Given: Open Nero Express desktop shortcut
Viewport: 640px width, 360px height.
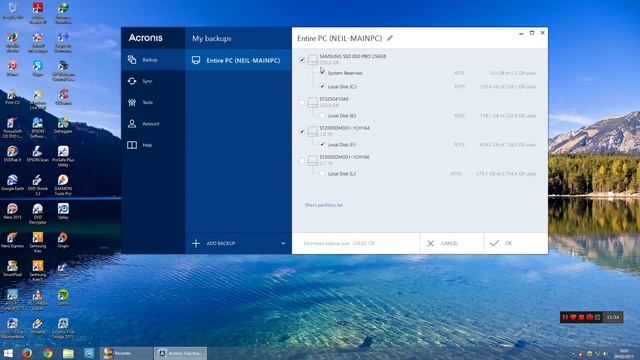Looking at the screenshot, I should (12, 240).
